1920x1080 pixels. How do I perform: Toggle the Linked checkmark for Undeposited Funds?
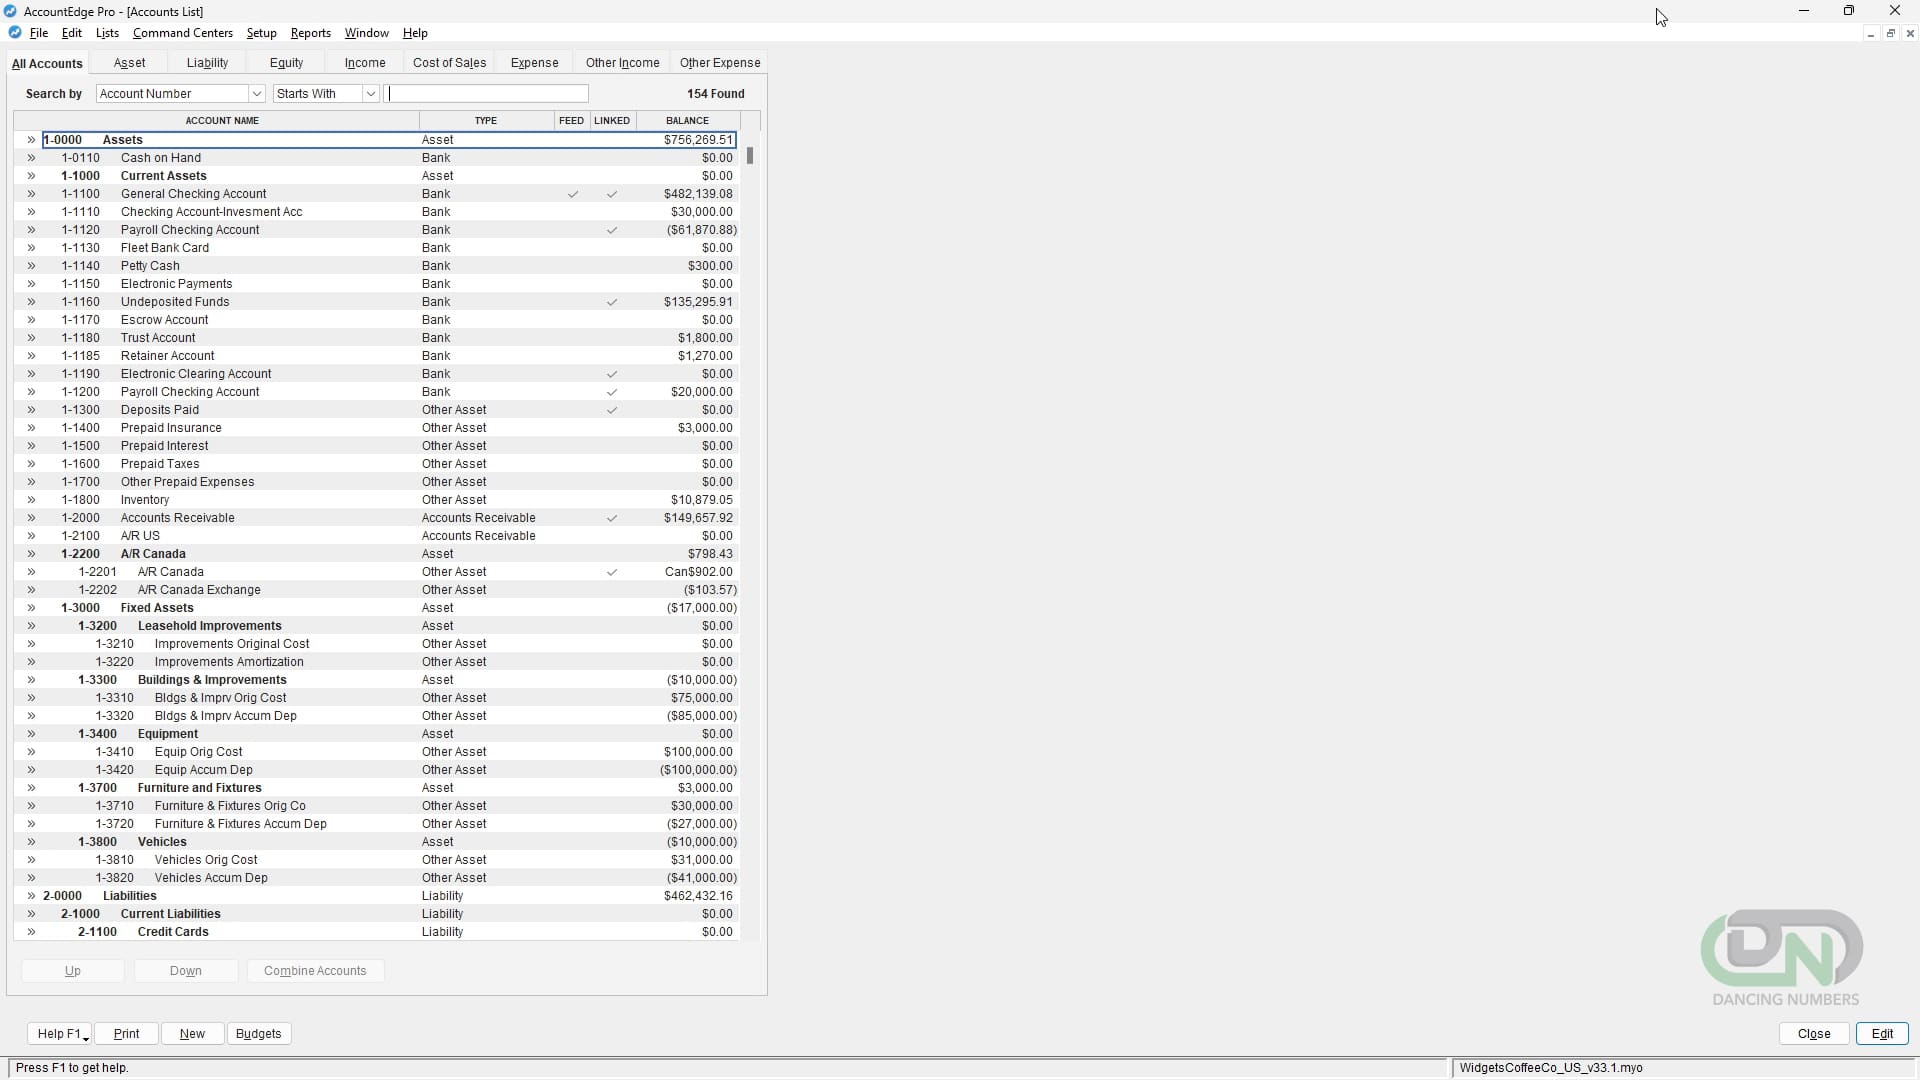point(612,302)
